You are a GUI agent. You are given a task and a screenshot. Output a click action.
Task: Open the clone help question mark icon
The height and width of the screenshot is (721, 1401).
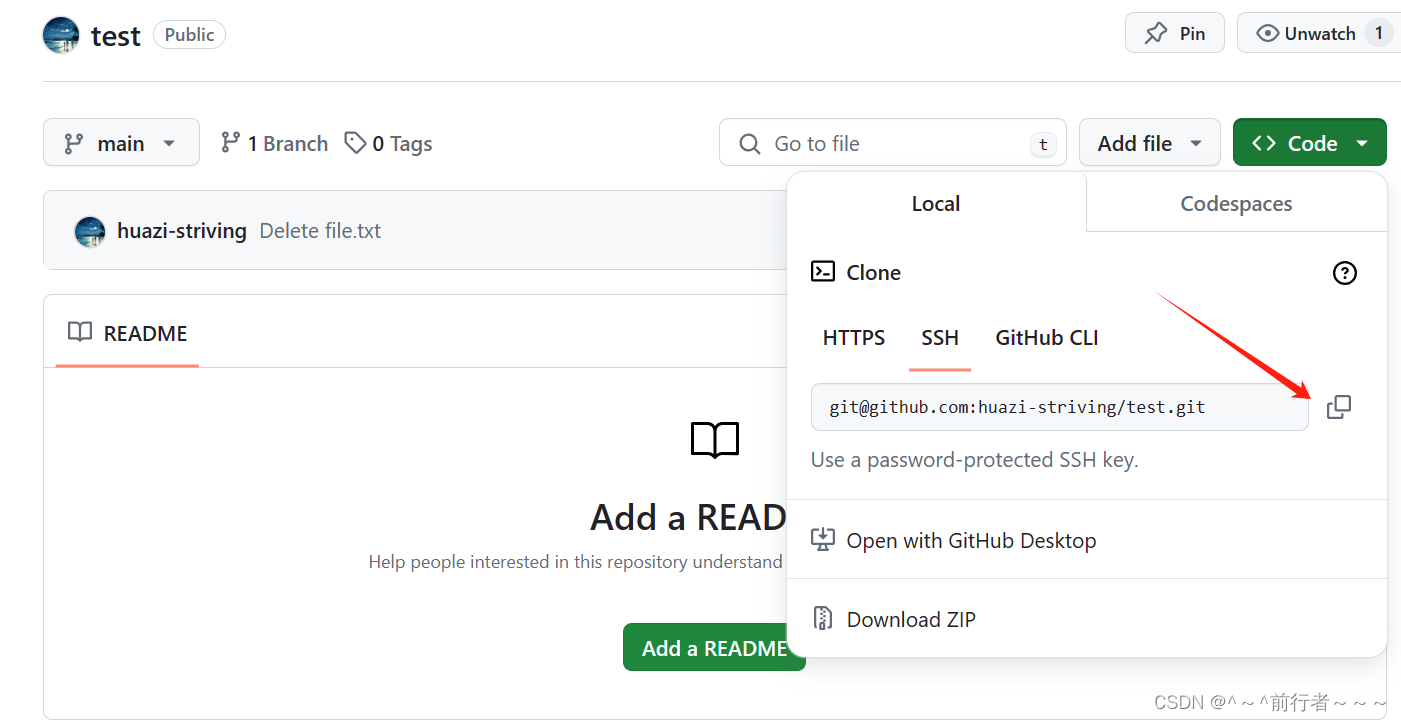tap(1345, 273)
